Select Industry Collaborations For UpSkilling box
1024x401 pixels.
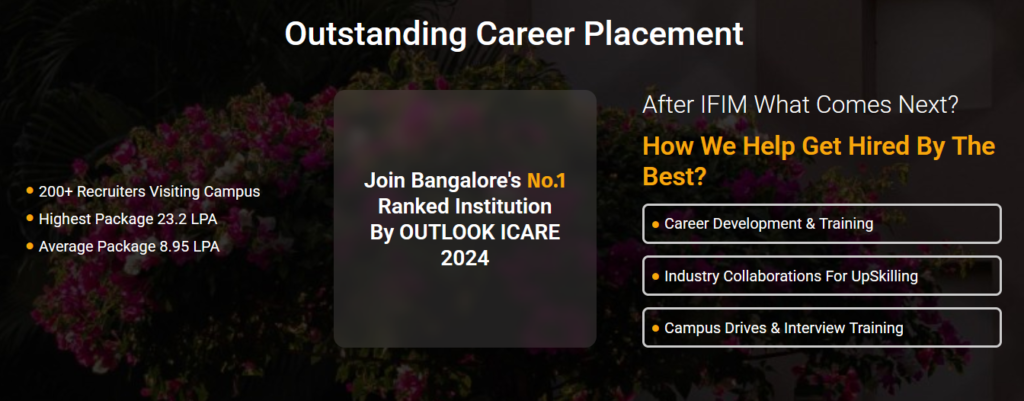coord(822,276)
